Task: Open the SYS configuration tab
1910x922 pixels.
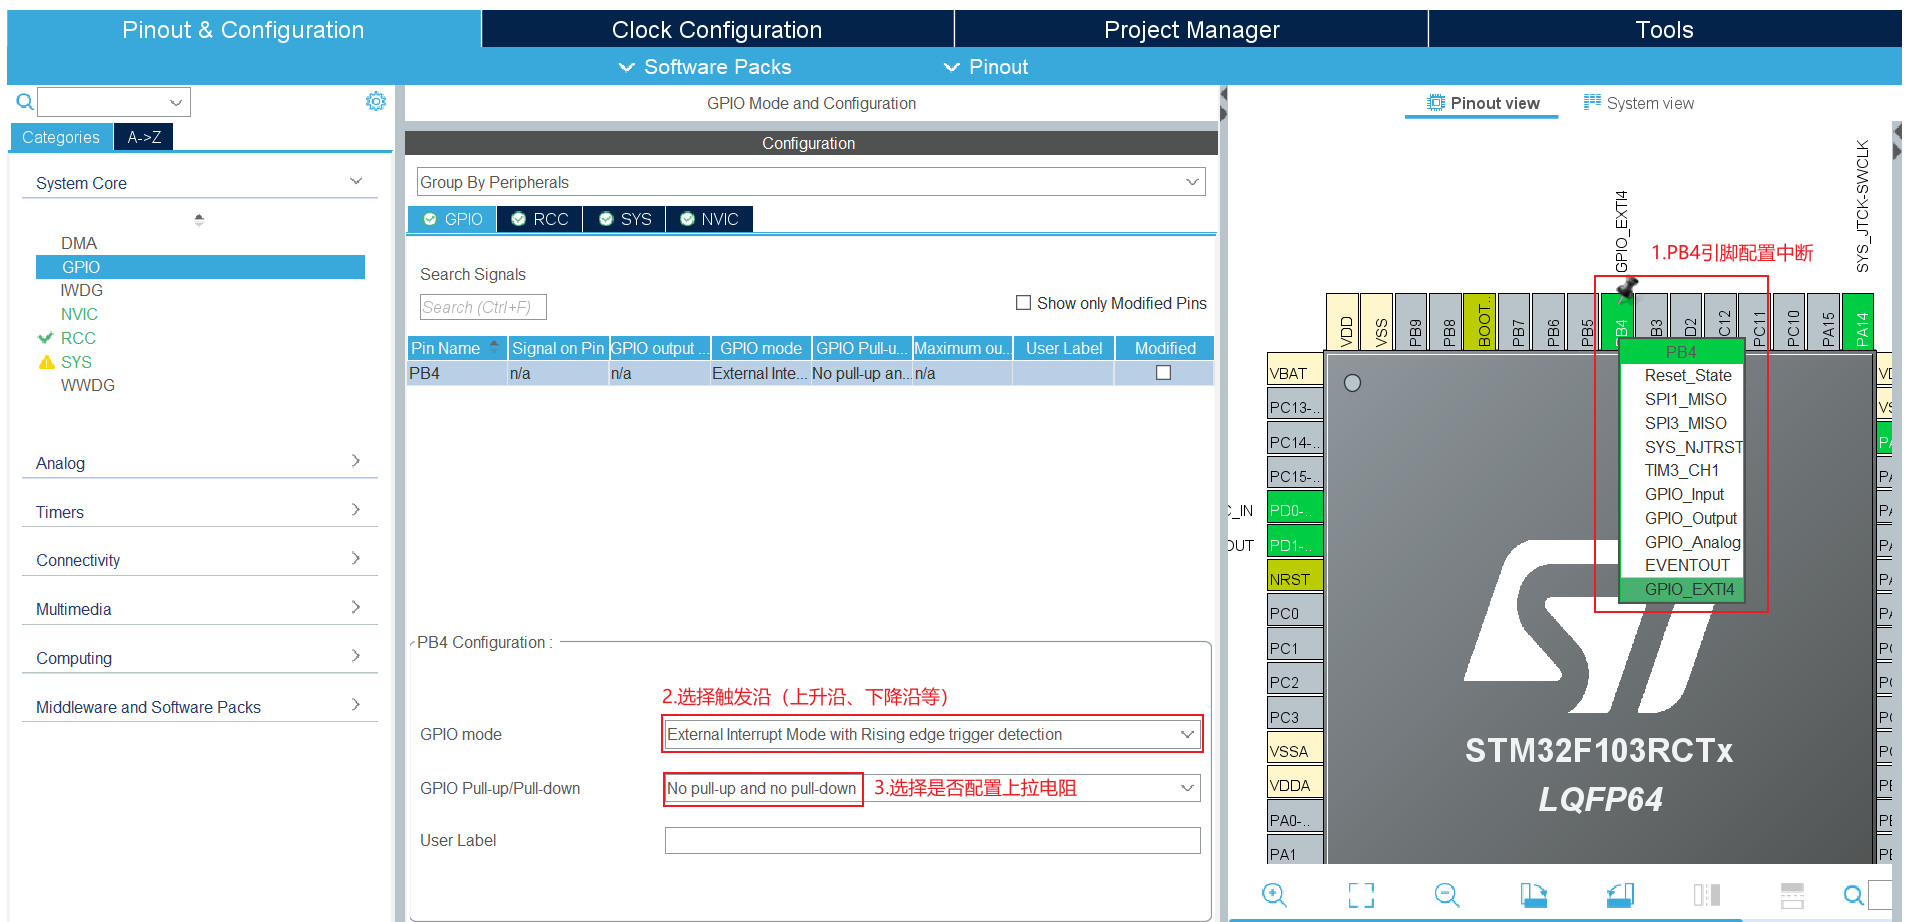Action: pyautogui.click(x=625, y=219)
